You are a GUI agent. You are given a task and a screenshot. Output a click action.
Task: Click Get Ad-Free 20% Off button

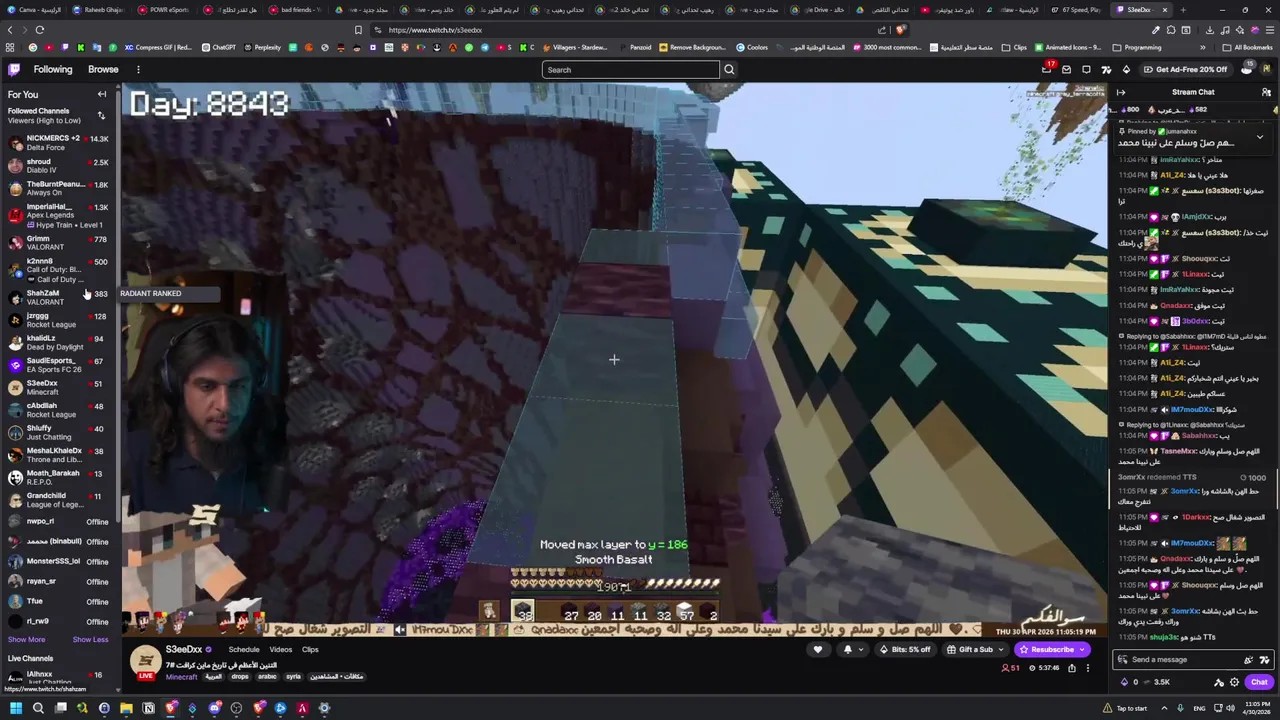1186,69
